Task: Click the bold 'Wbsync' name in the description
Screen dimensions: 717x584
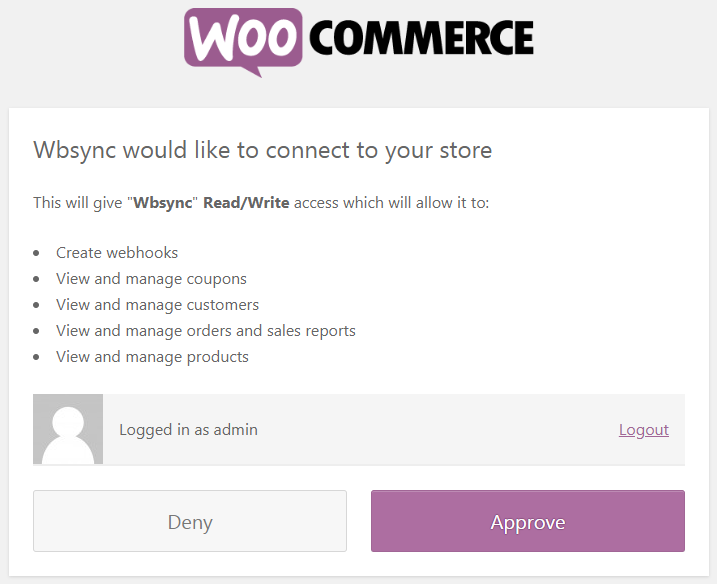Action: [163, 203]
